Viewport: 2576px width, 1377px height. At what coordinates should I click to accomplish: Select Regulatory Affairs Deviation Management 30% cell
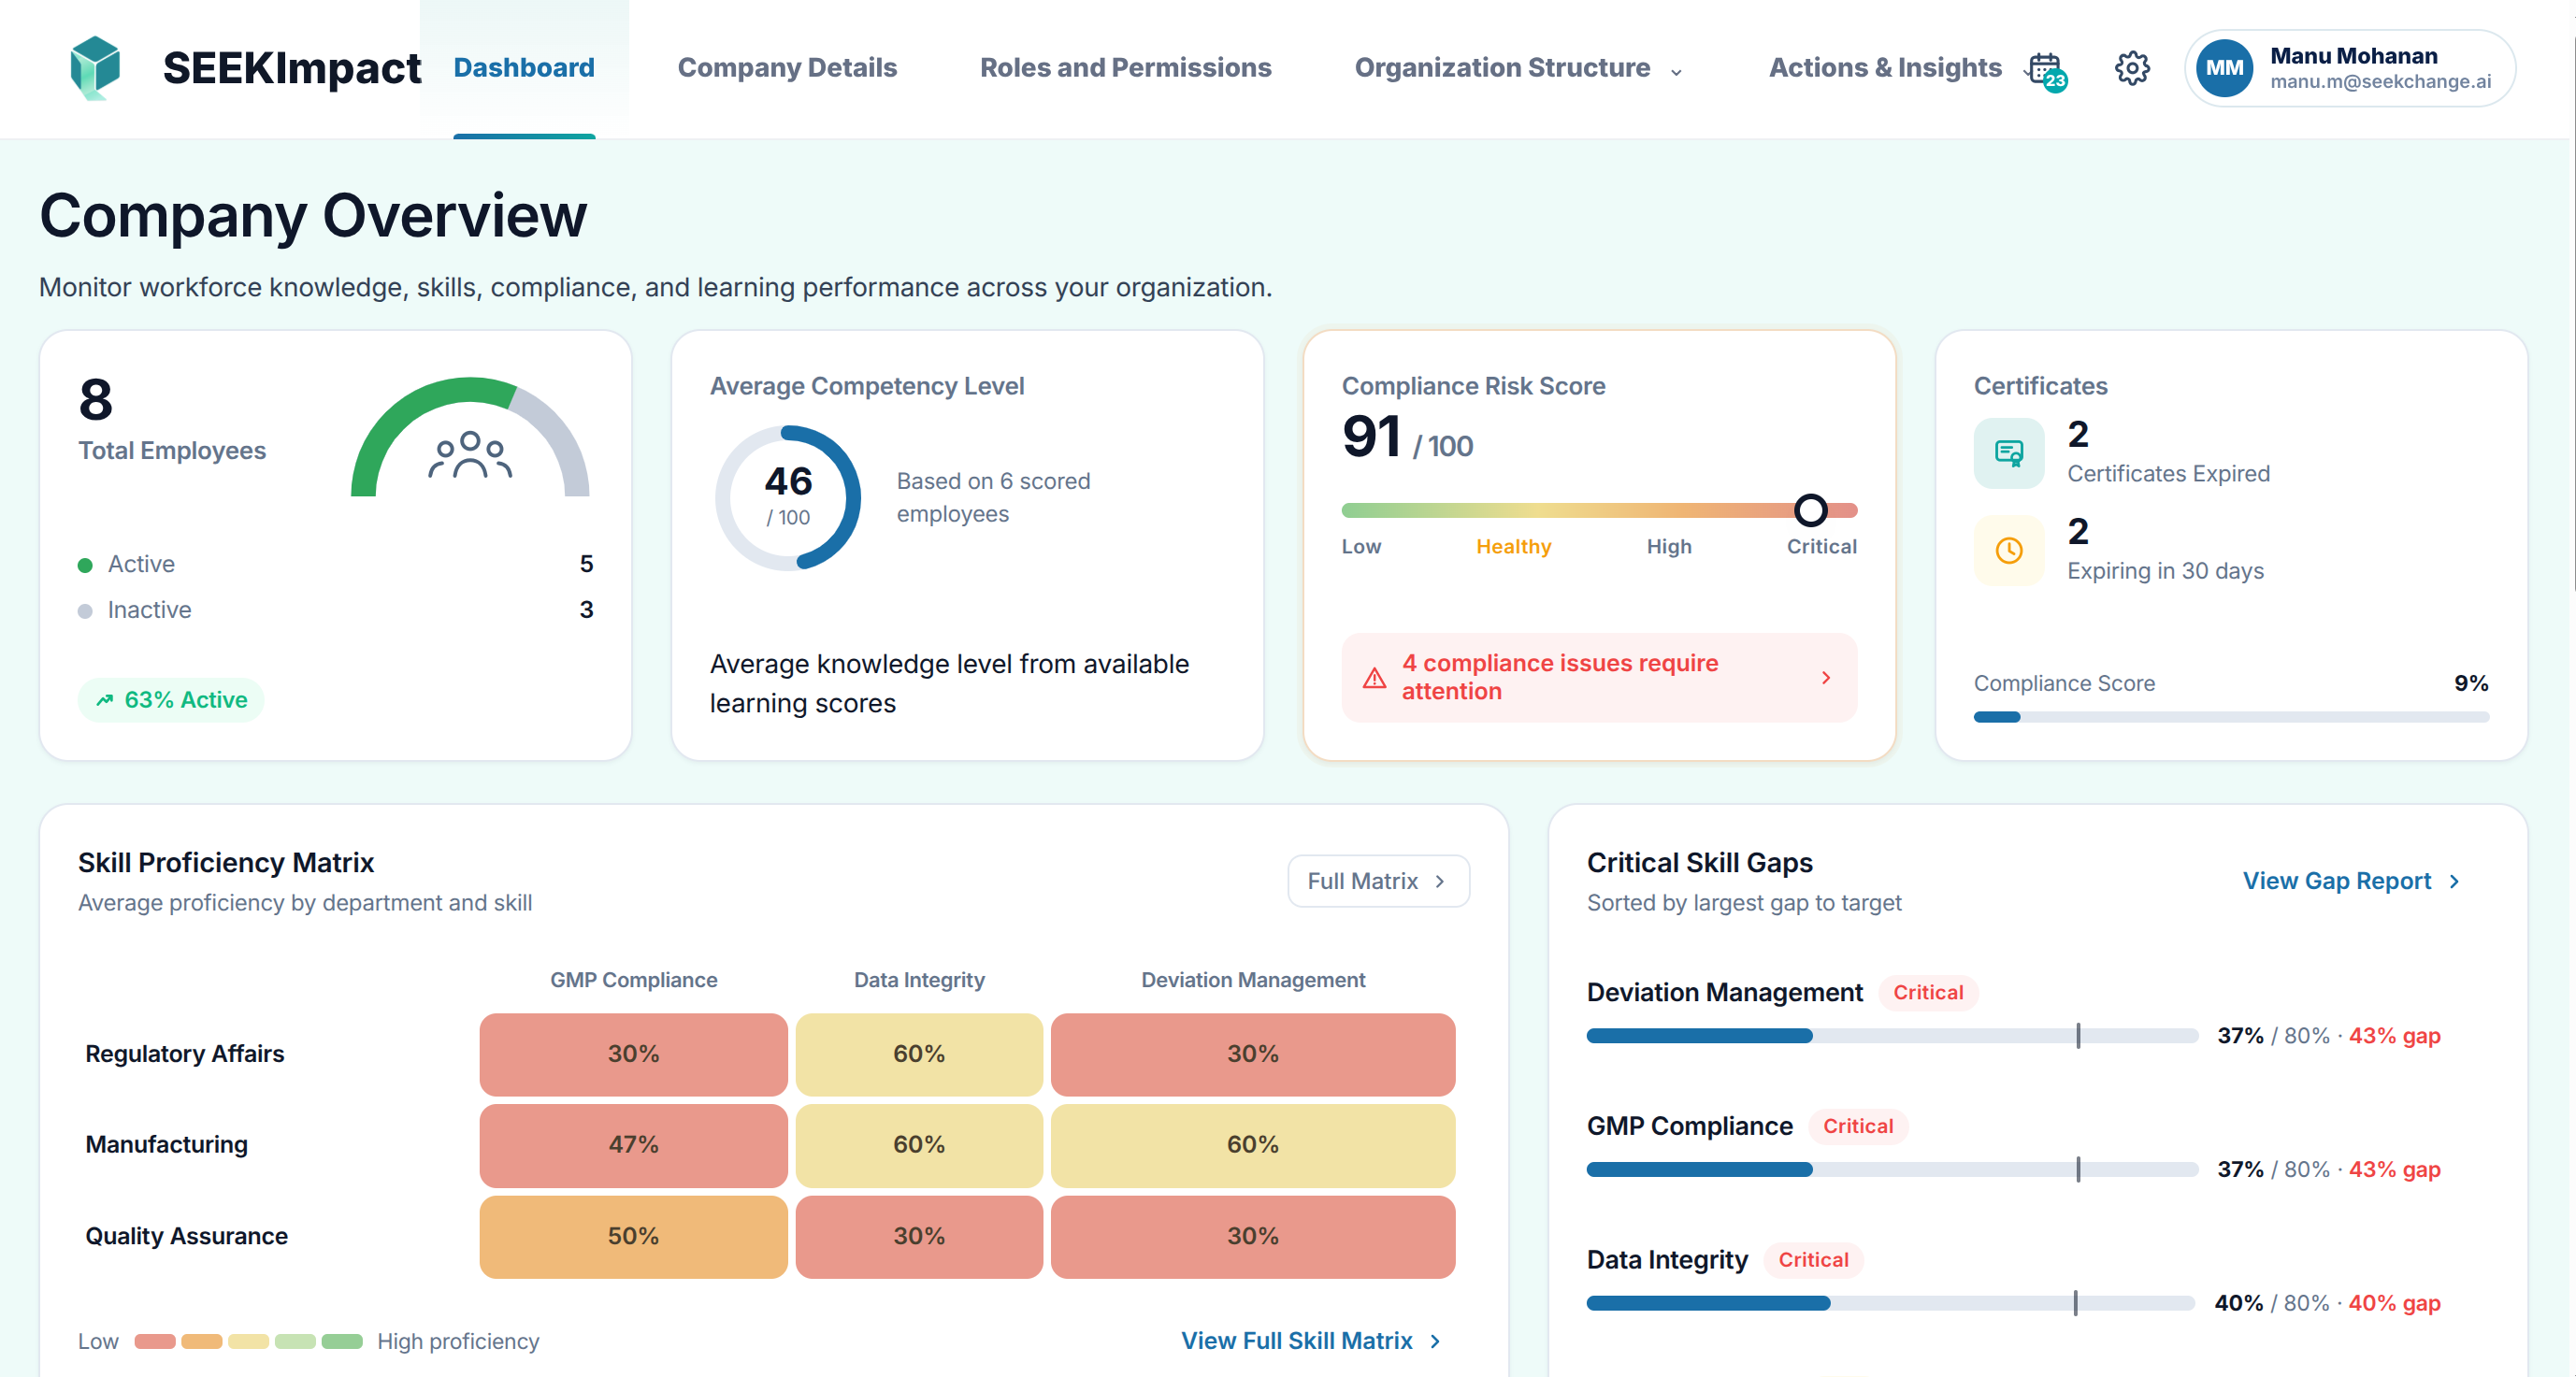(x=1253, y=1054)
